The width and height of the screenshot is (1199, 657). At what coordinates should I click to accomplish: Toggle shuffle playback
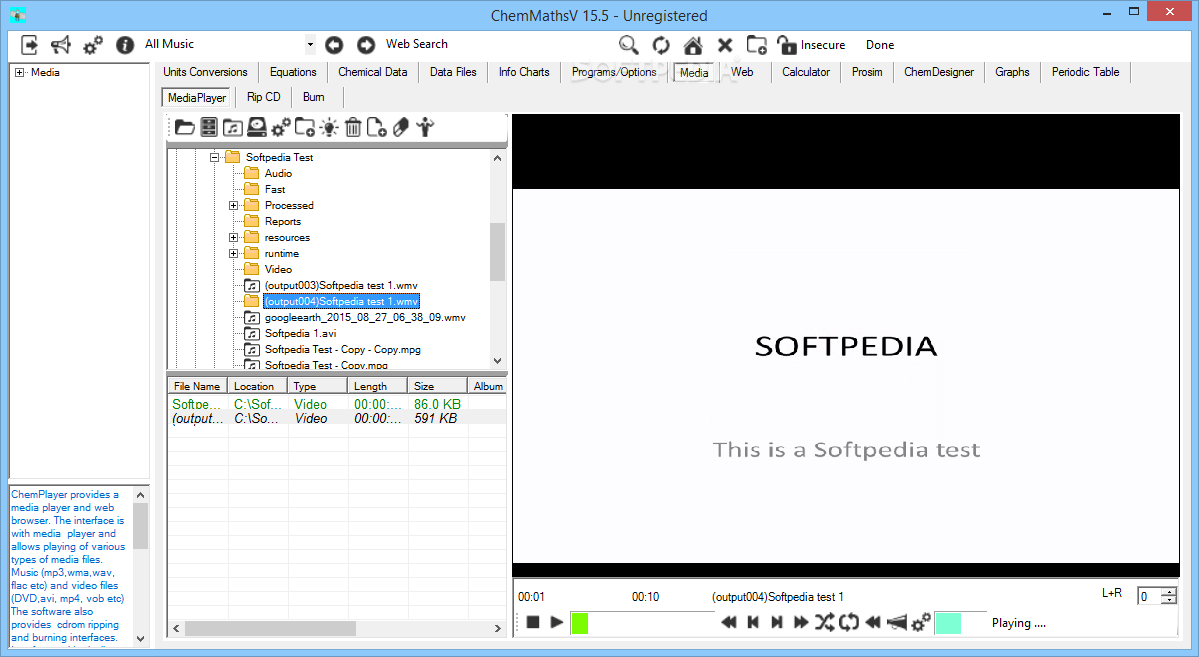click(824, 623)
